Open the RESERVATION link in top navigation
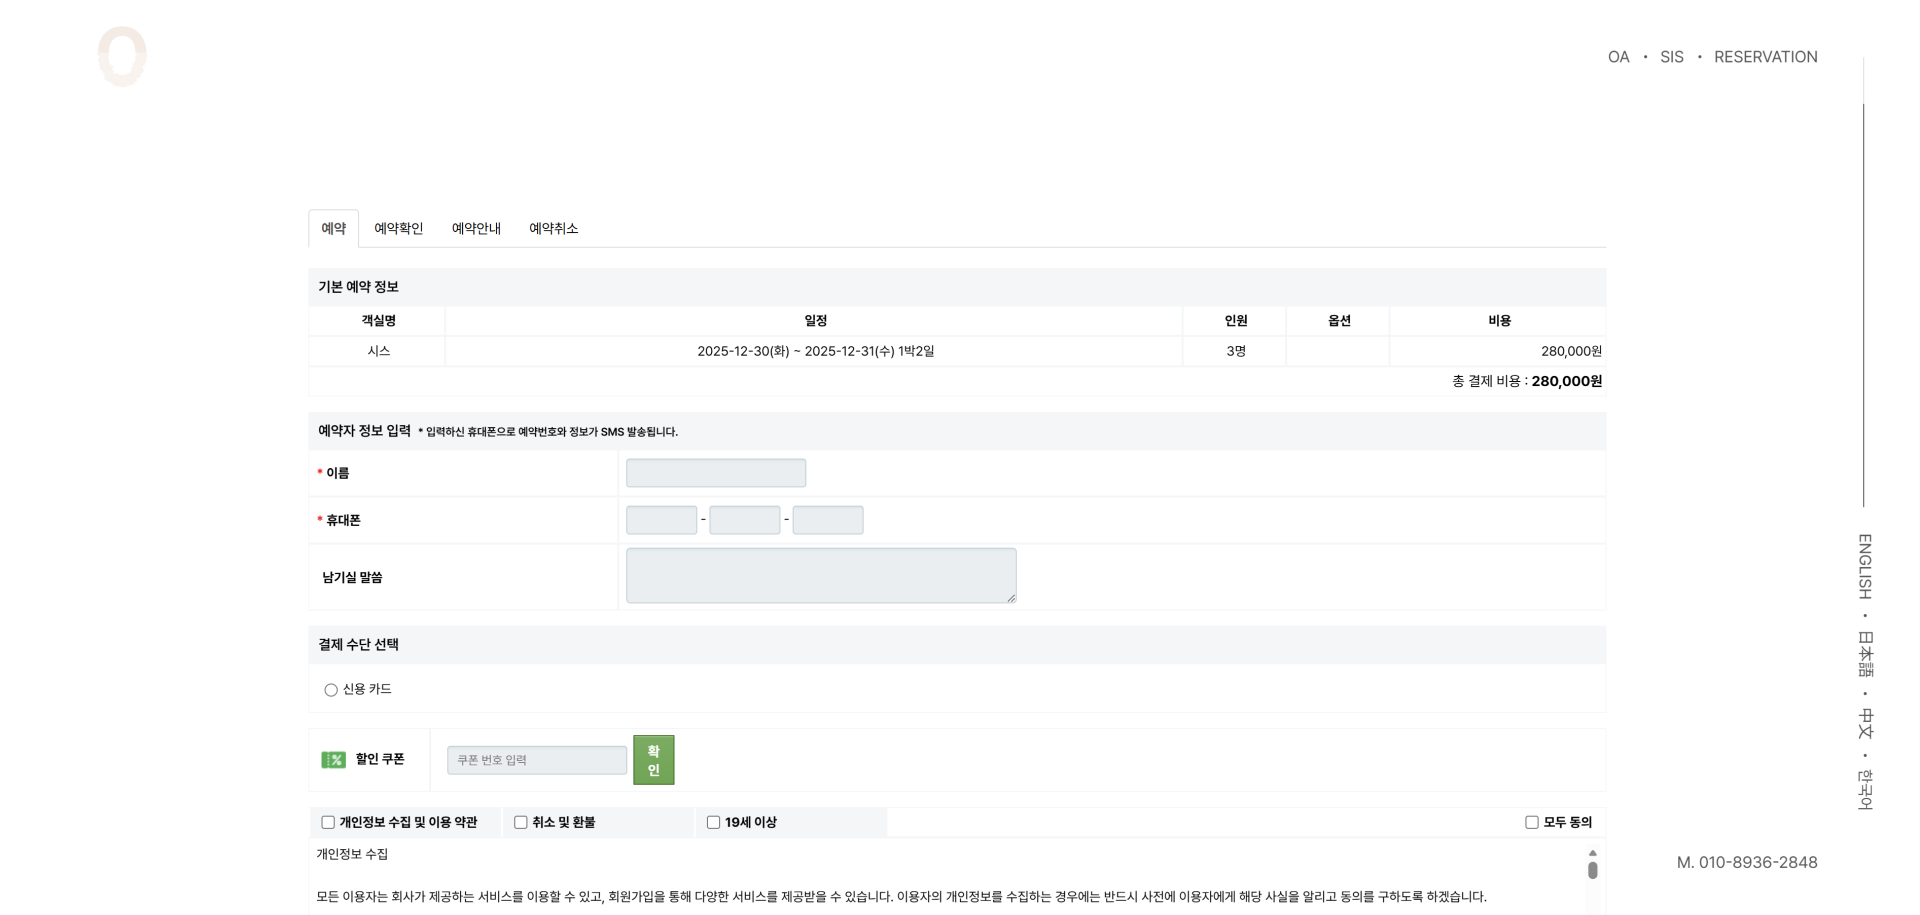The image size is (1920, 915). click(1765, 57)
